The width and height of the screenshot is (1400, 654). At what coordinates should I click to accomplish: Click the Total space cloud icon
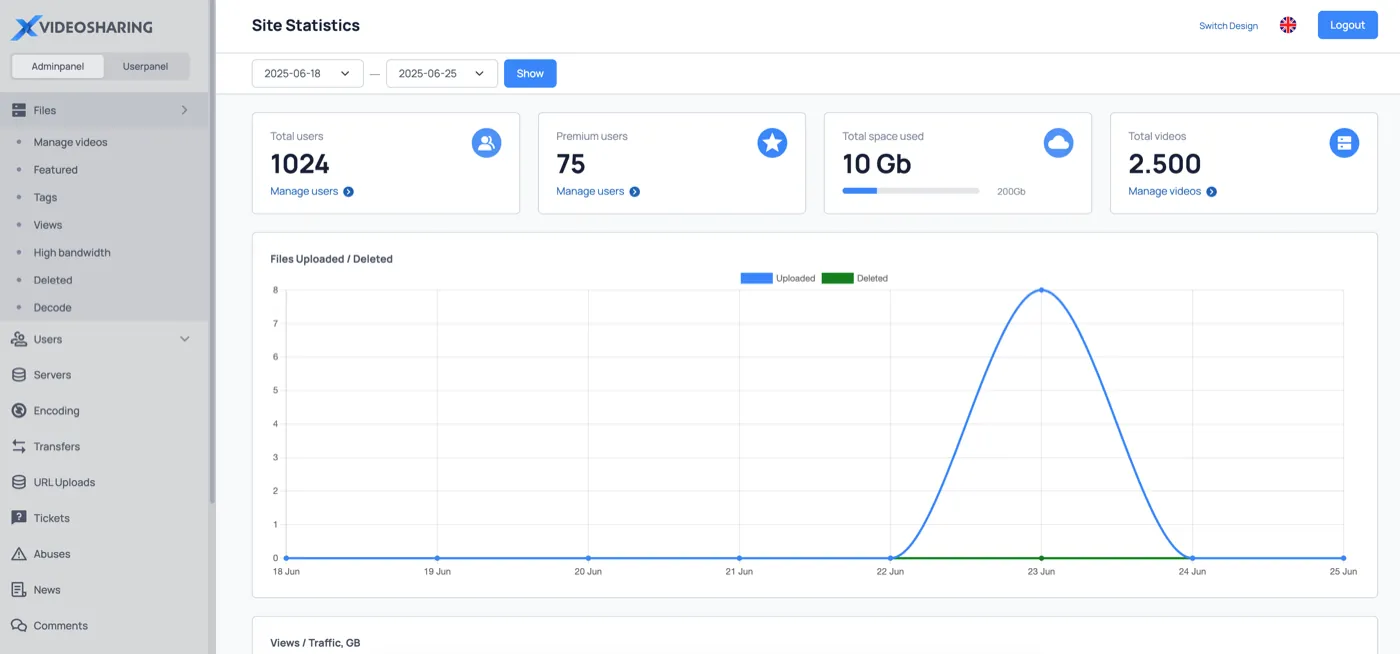click(1058, 143)
